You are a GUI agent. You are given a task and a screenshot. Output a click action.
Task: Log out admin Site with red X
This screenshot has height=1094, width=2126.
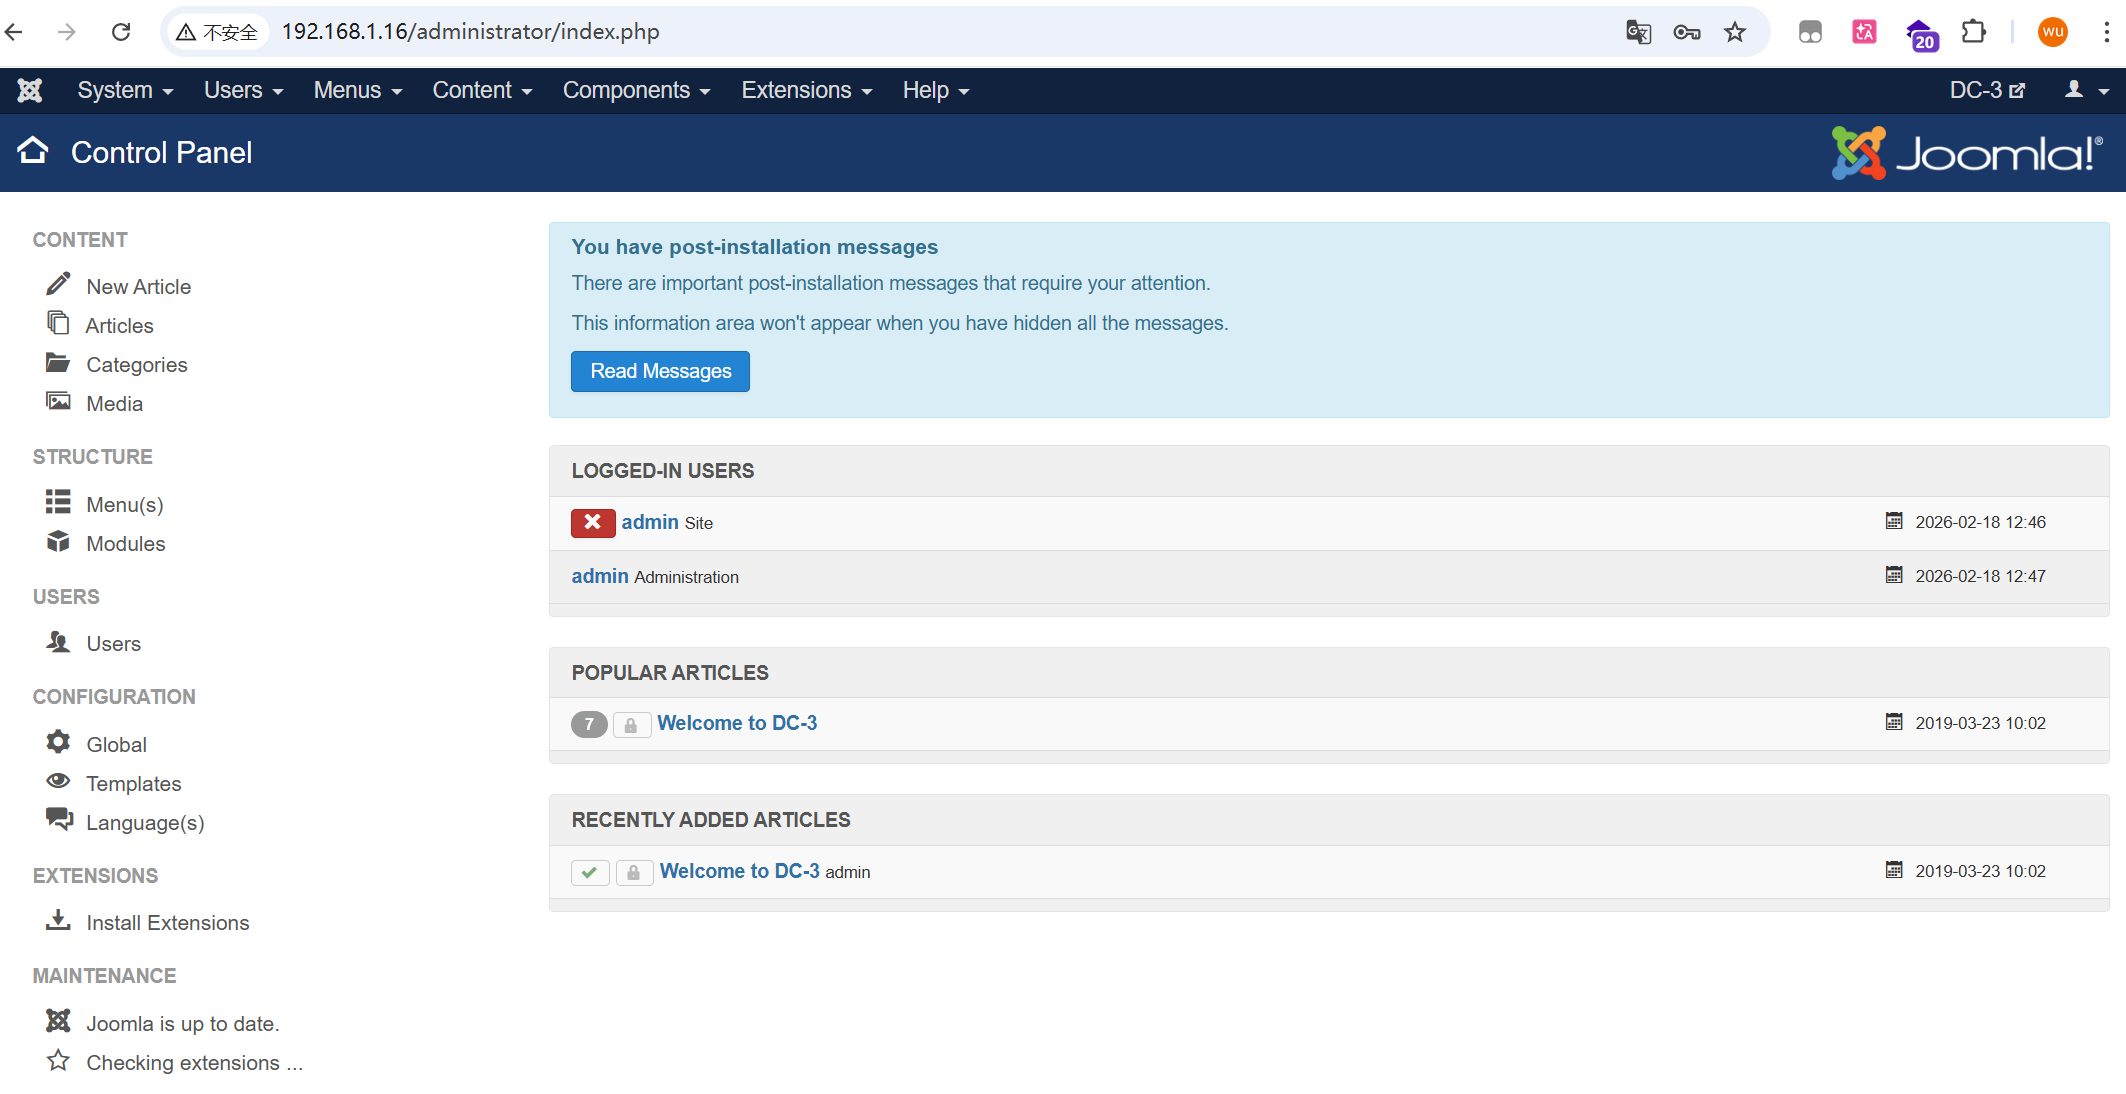[592, 522]
